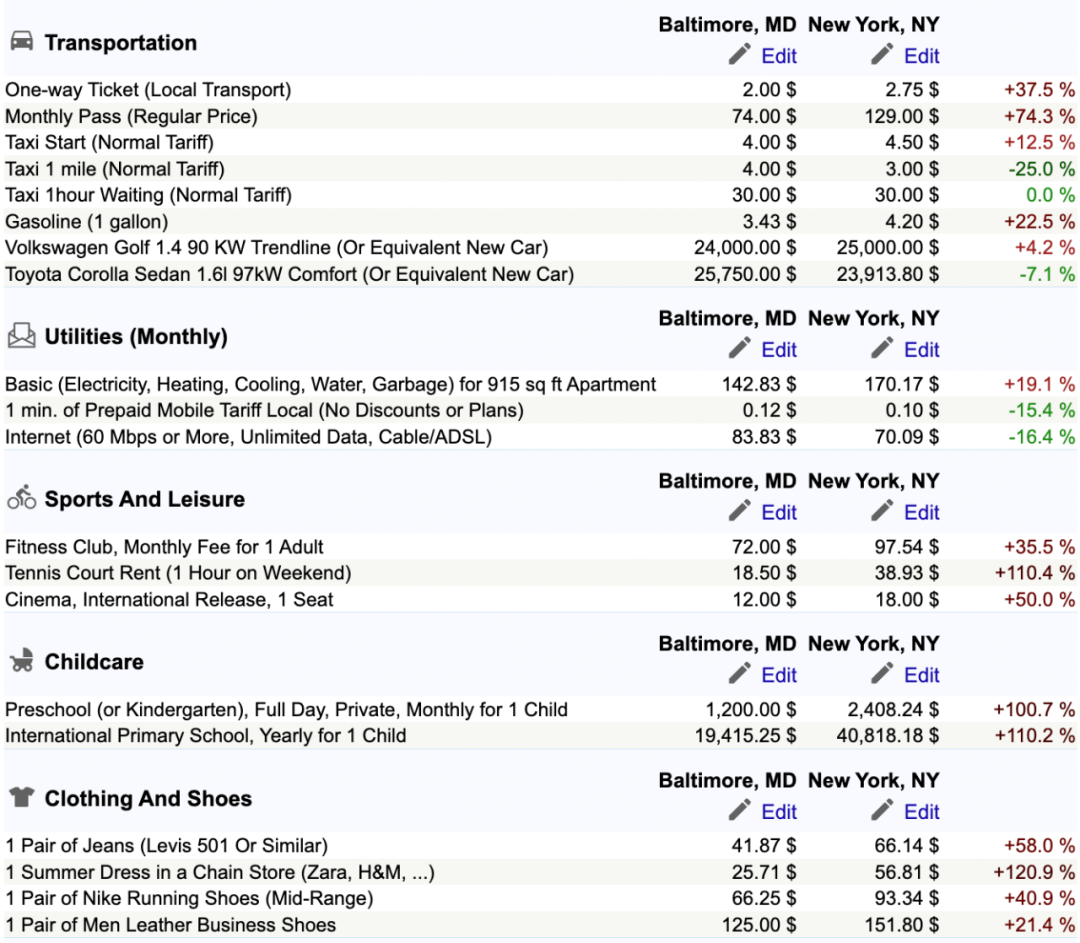Image resolution: width=1080 pixels, height=943 pixels.
Task: Click the Toyota Corolla Sedan row label
Action: coord(289,275)
